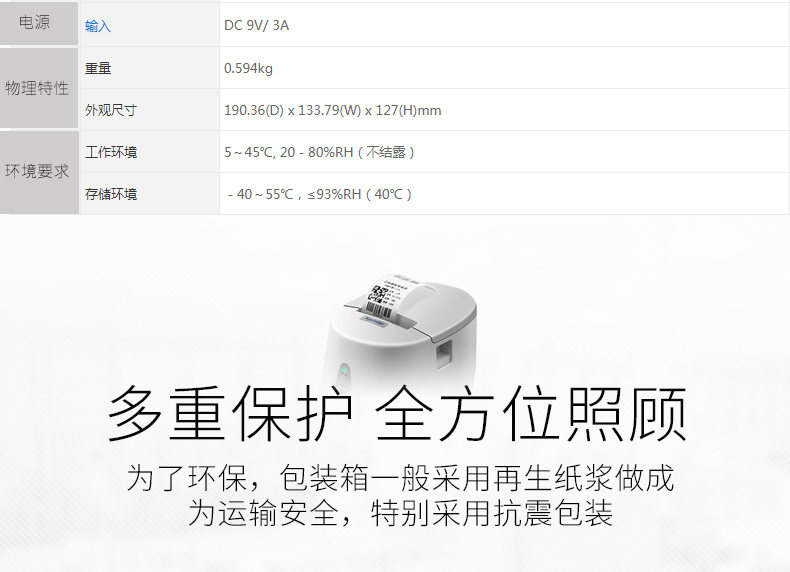Click the 为运输安全 抗震包装 text line
Screen dimensions: 790x572
400,513
